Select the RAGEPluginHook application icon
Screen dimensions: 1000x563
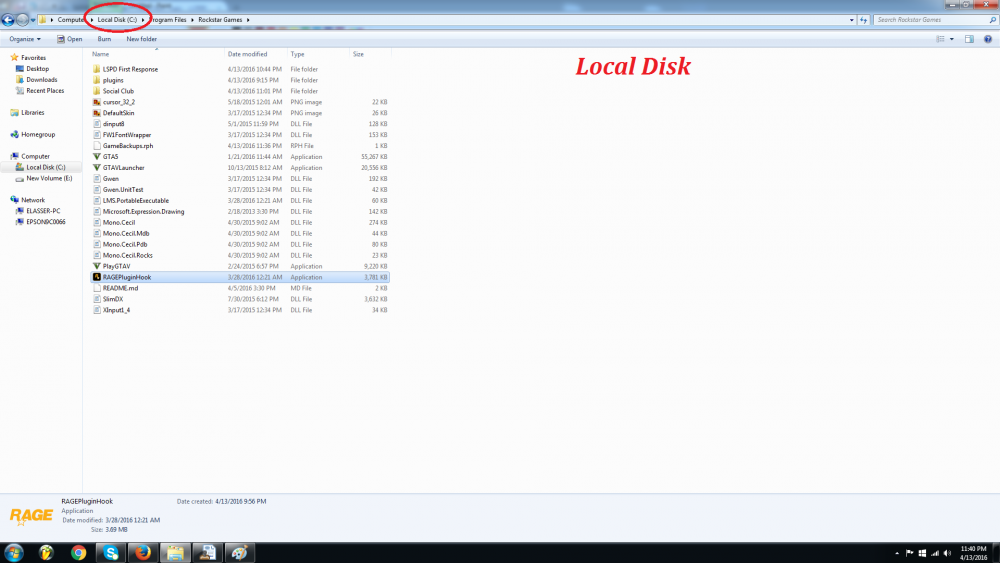coord(97,277)
